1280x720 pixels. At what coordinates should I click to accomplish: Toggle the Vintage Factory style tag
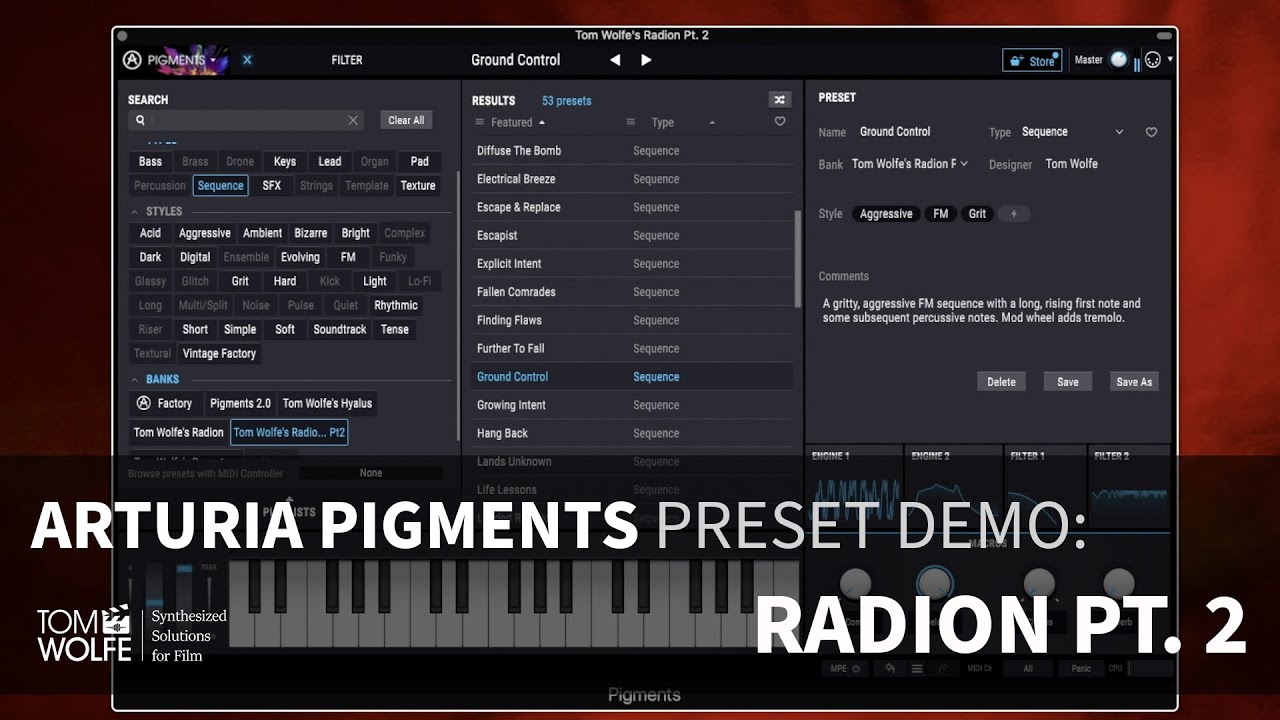point(219,353)
